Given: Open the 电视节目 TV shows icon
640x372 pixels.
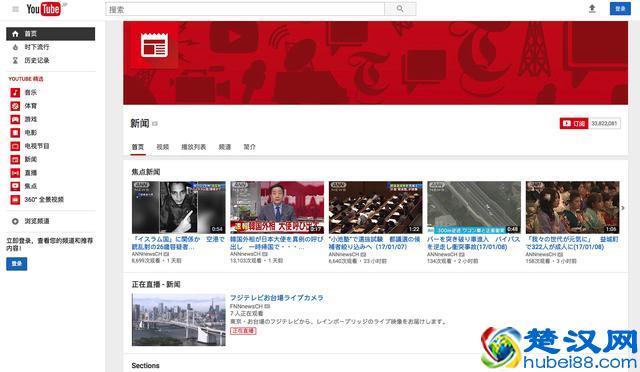Looking at the screenshot, I should click(x=15, y=146).
